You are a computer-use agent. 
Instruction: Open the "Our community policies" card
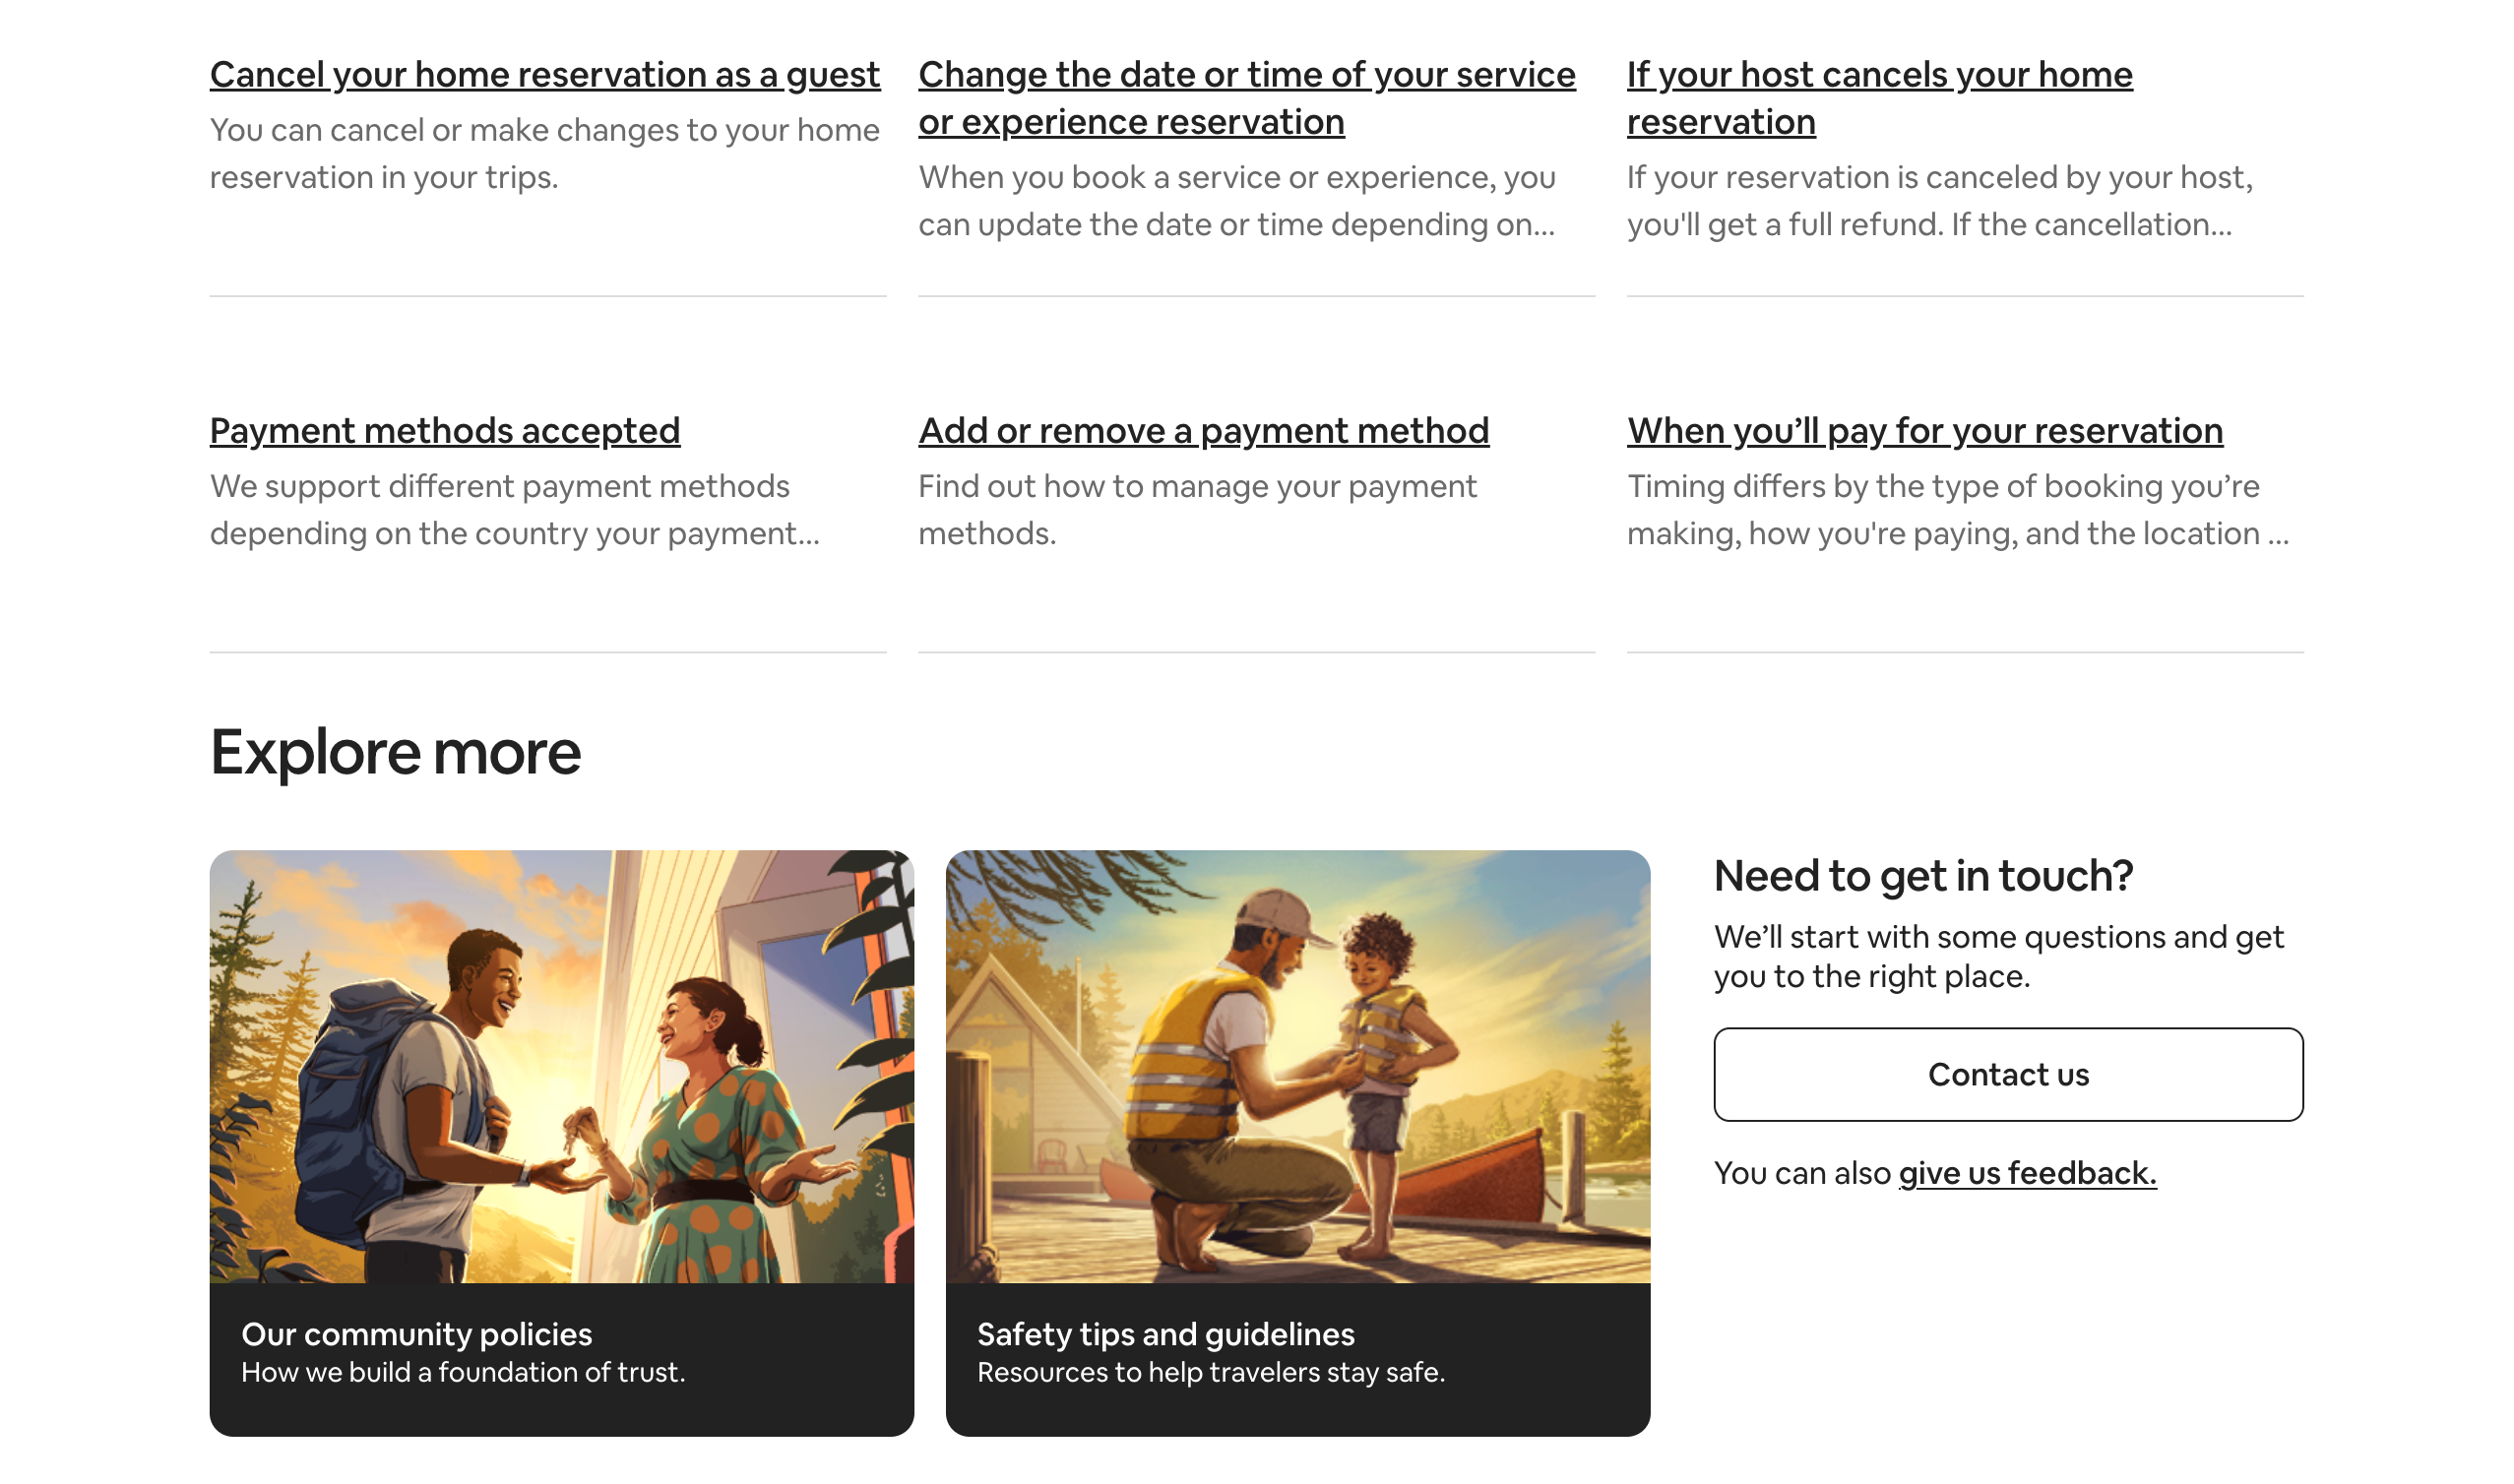click(416, 1334)
